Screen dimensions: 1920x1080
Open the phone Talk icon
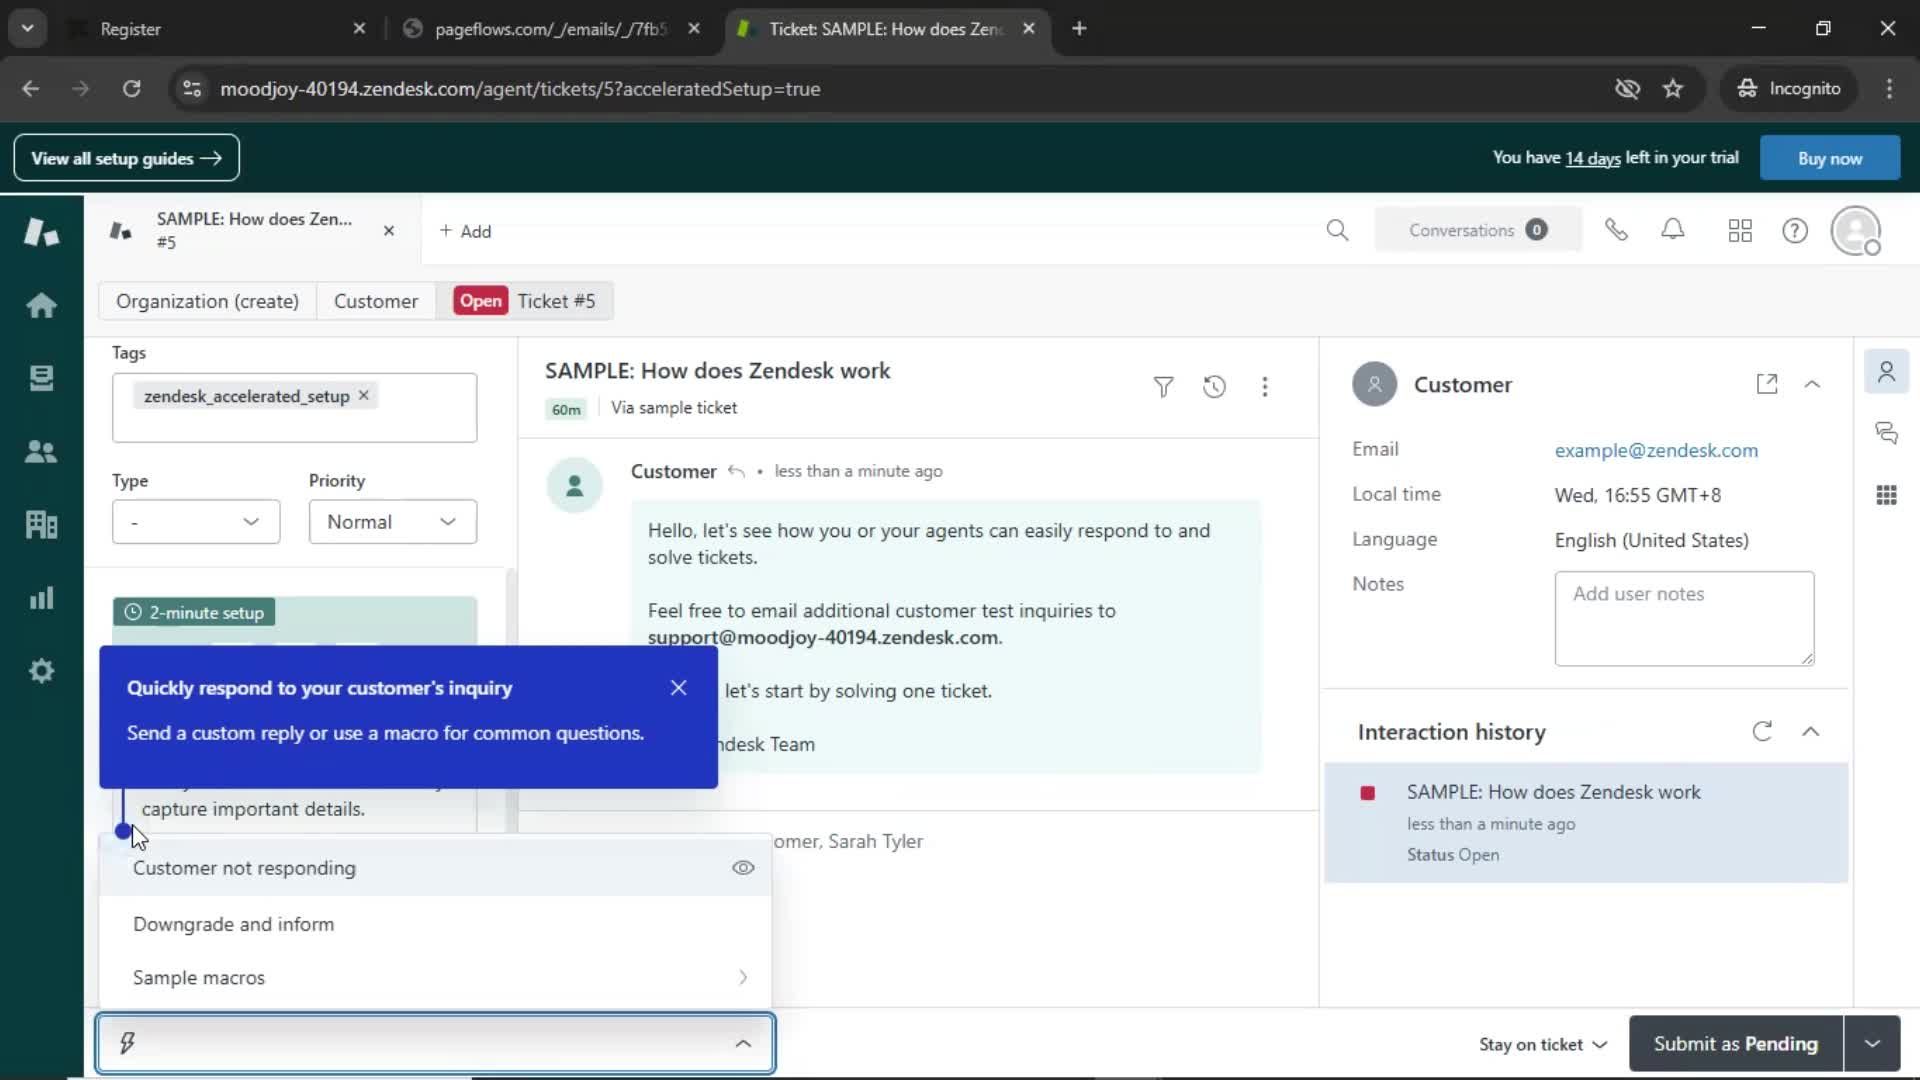pos(1616,231)
